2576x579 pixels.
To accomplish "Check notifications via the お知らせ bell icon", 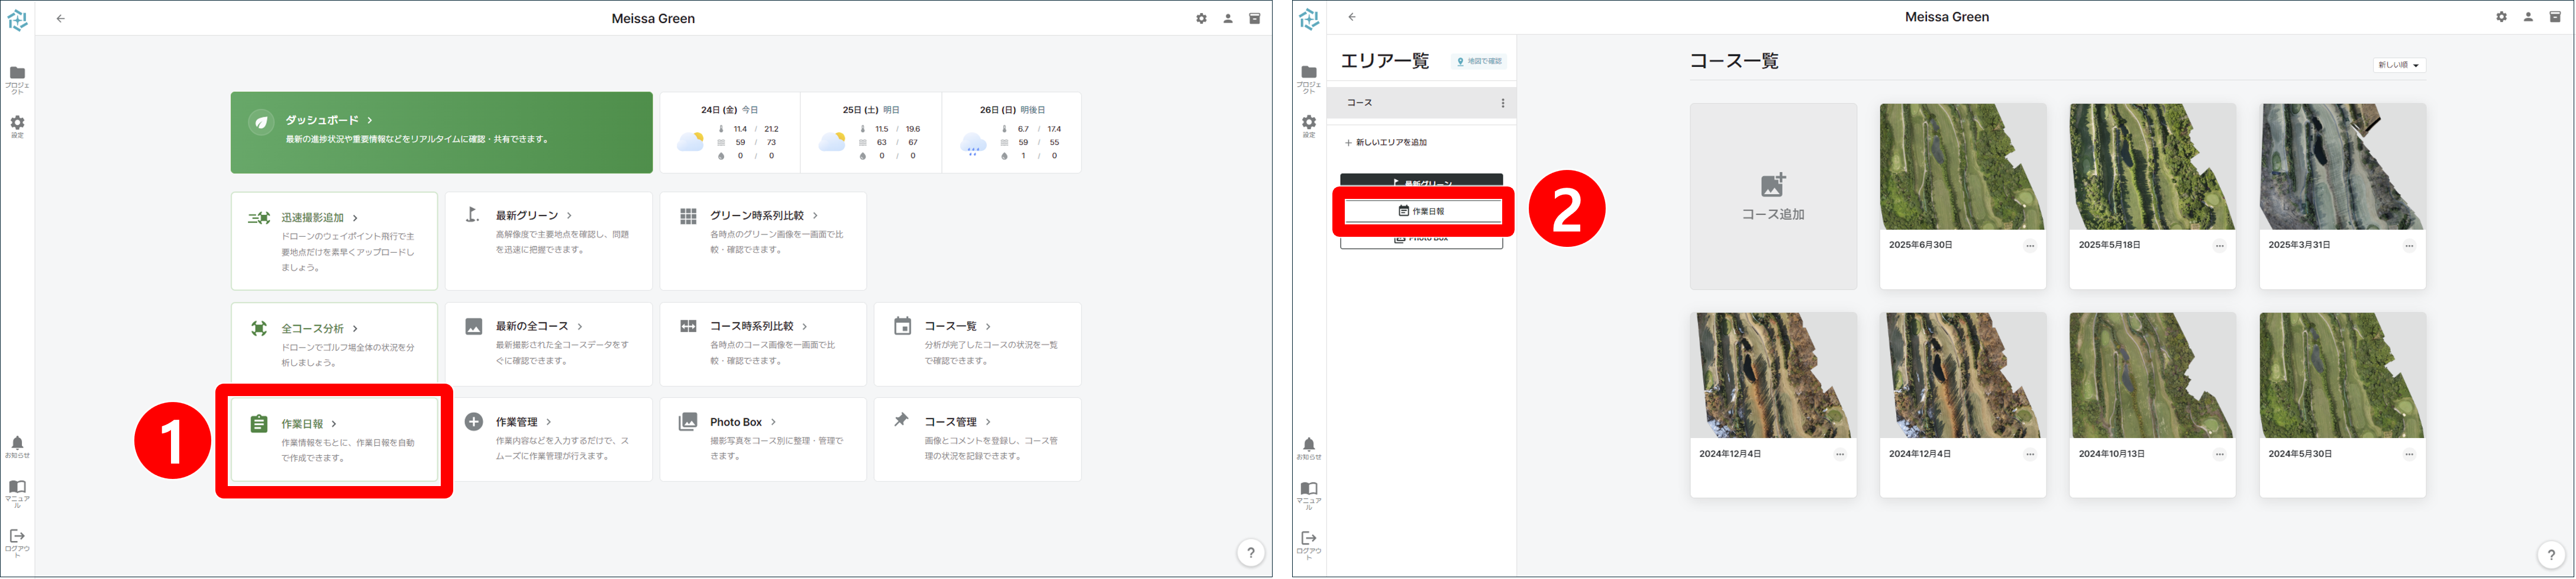I will click(17, 443).
